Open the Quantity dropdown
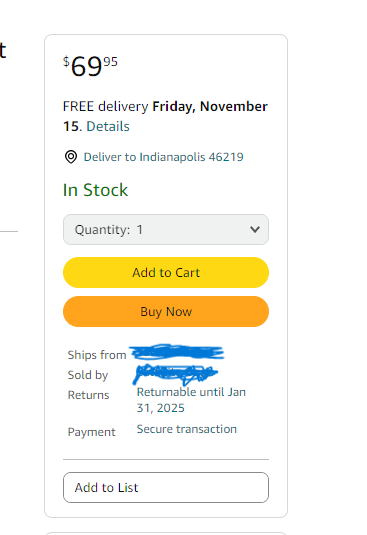This screenshot has height=535, width=367. coord(166,230)
